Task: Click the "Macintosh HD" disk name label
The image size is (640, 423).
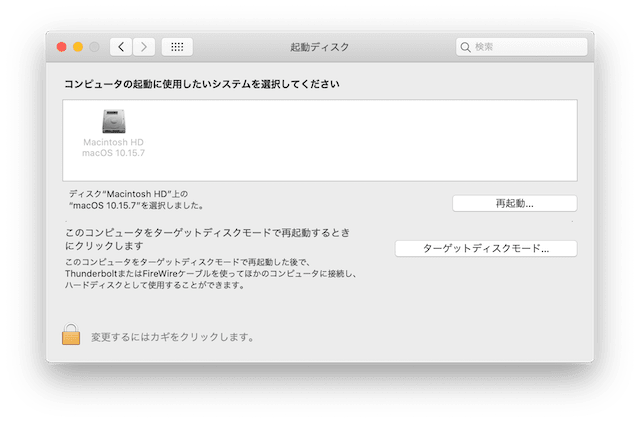Action: [113, 142]
